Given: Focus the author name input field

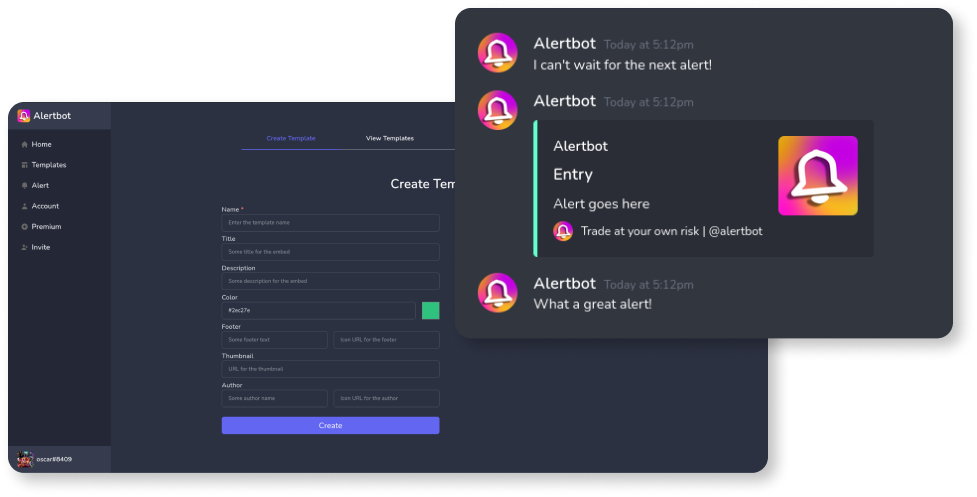Looking at the screenshot, I should pos(274,398).
